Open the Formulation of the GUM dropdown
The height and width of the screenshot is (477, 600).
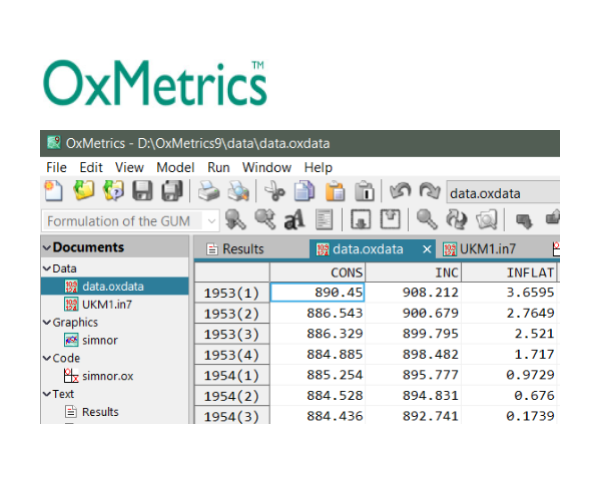[x=211, y=221]
